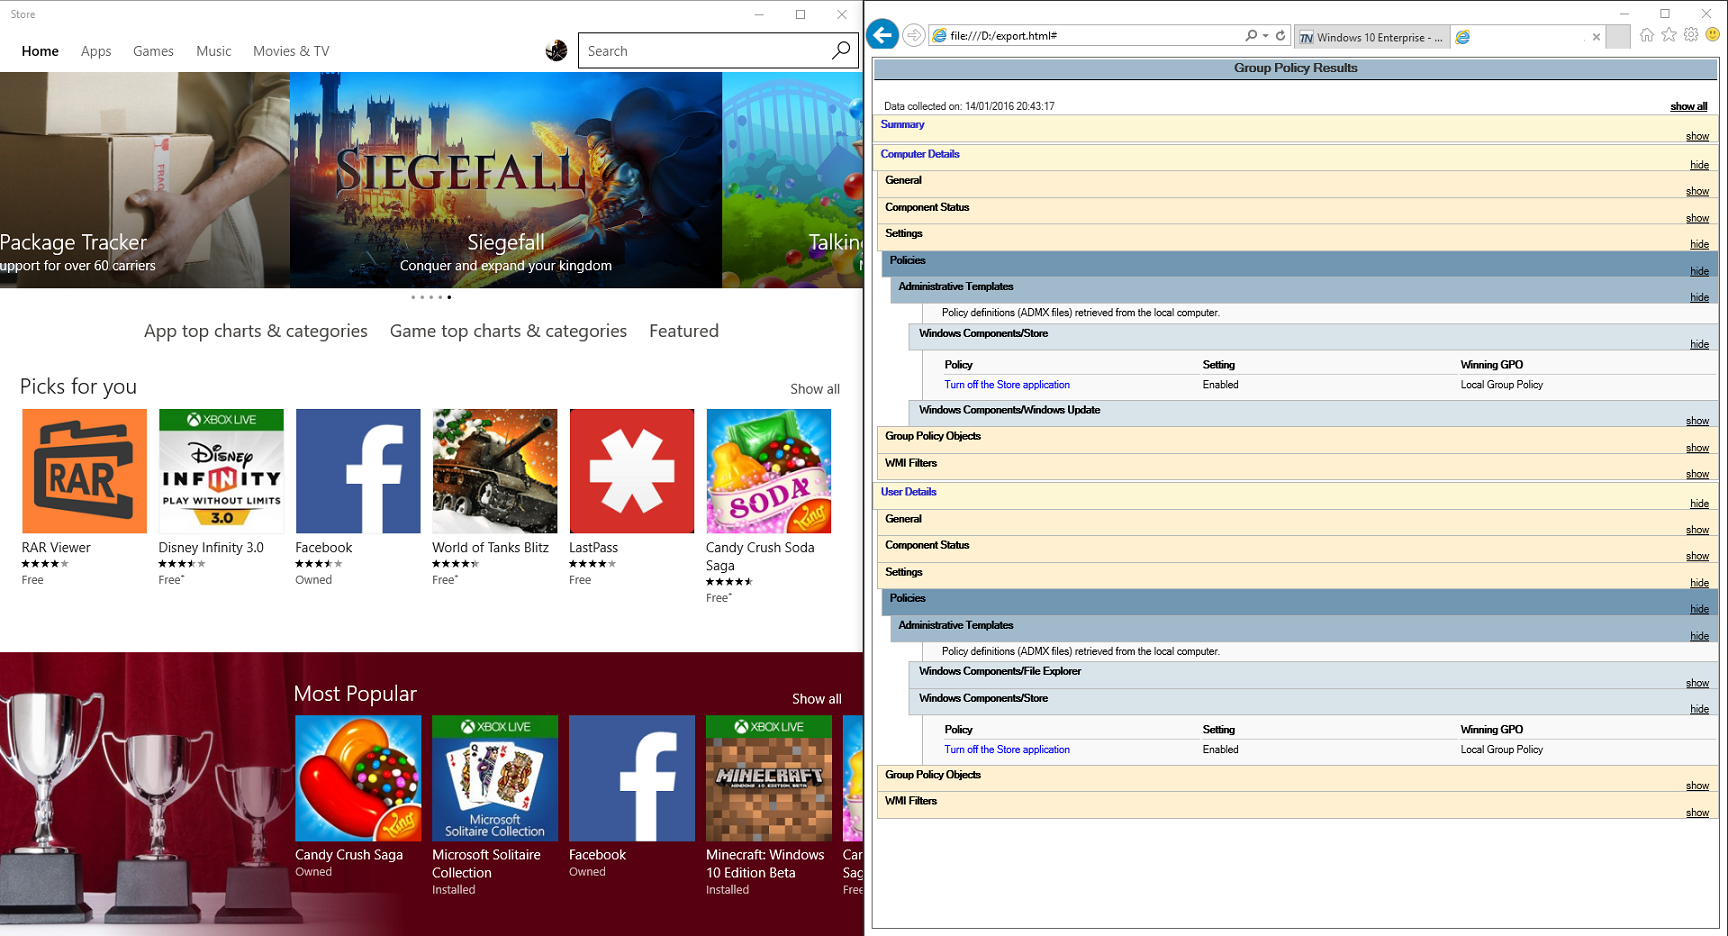This screenshot has height=936, width=1728.
Task: Open the user account avatar in Store
Action: tap(557, 50)
